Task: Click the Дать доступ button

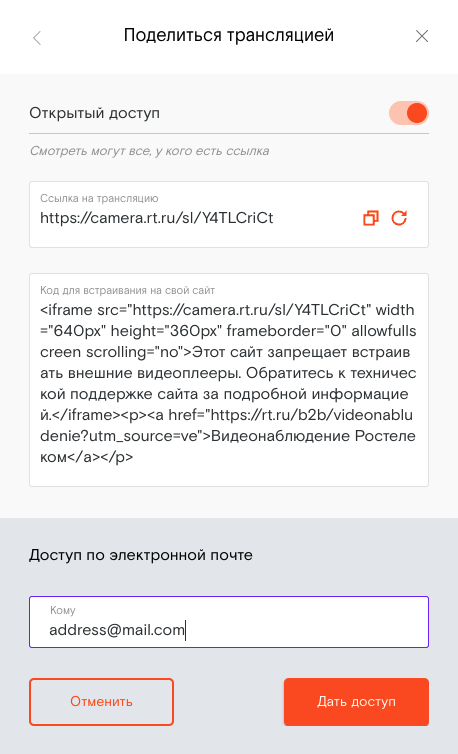Action: 356,702
